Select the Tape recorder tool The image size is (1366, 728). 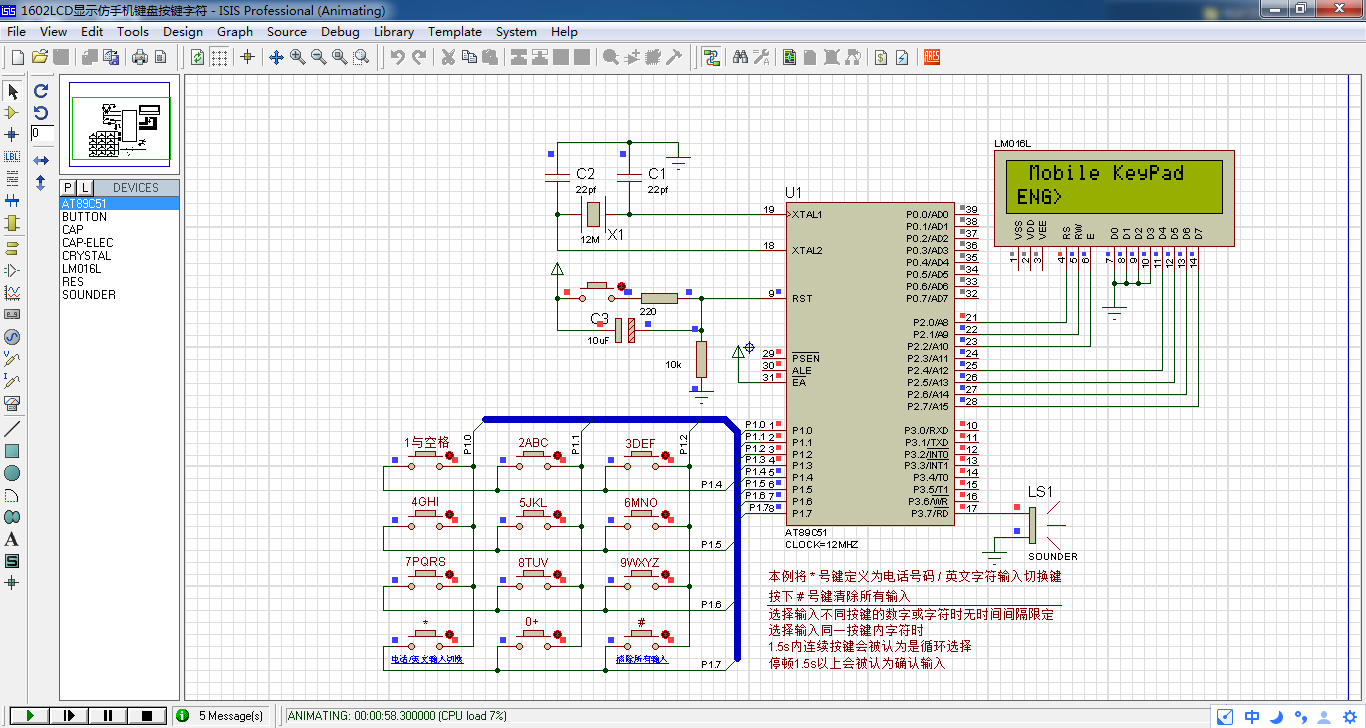click(12, 314)
